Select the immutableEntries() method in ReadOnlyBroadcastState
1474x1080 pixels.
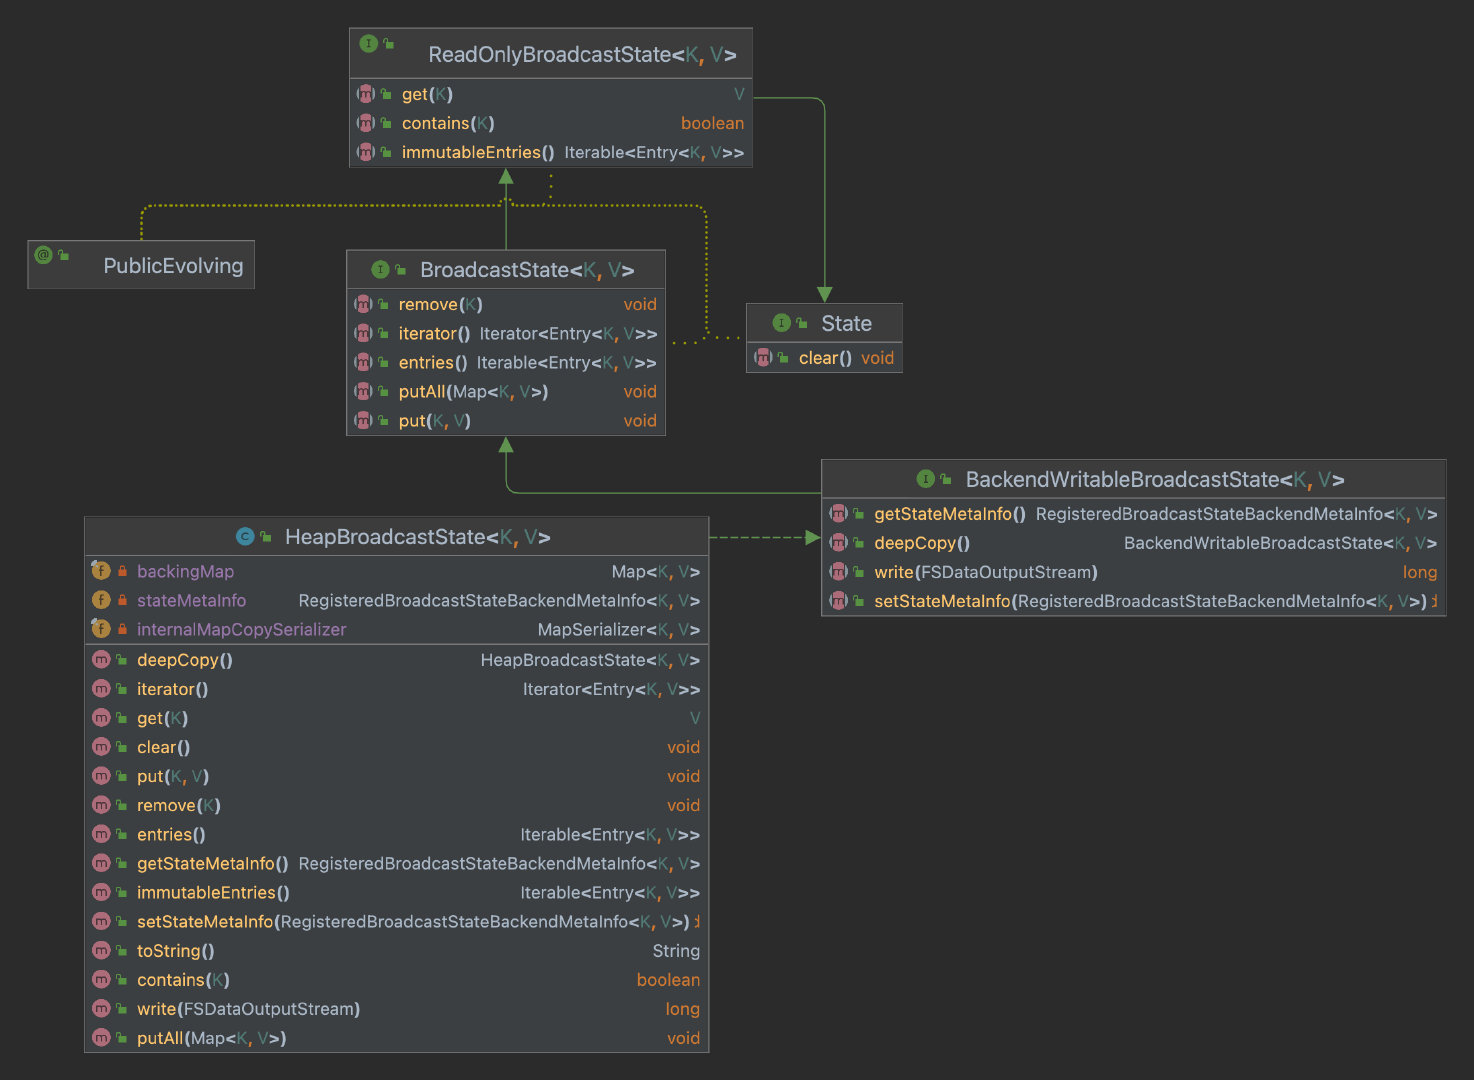[x=477, y=152]
